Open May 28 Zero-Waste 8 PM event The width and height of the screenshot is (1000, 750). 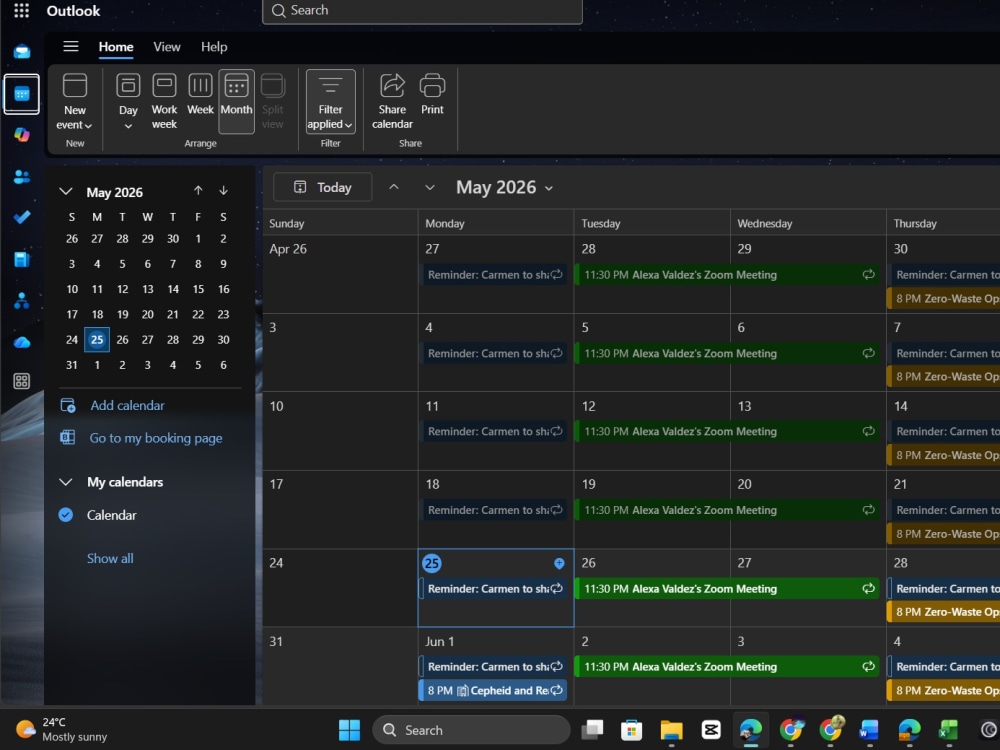point(944,612)
